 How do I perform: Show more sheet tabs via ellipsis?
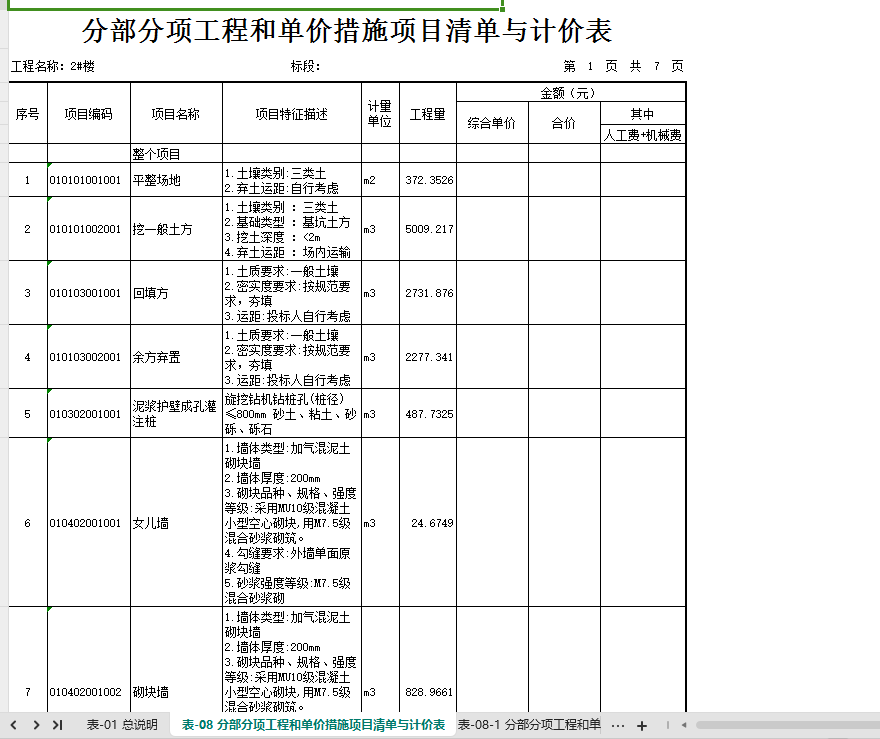tap(618, 726)
